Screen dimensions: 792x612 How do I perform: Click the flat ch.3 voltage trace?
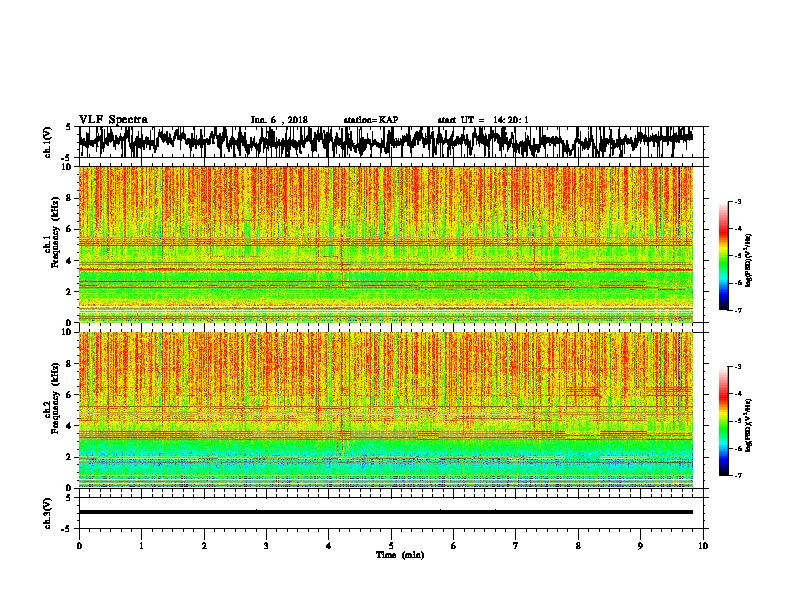[386, 512]
